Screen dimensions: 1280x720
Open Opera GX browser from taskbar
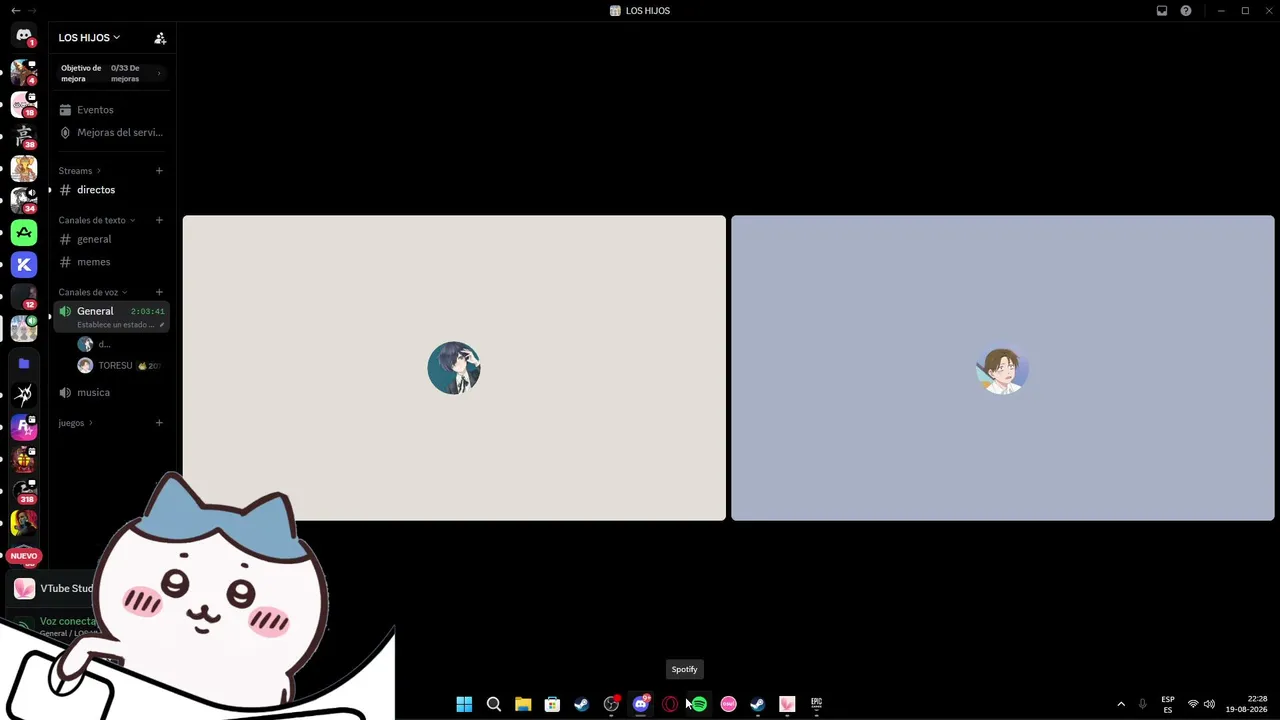670,704
